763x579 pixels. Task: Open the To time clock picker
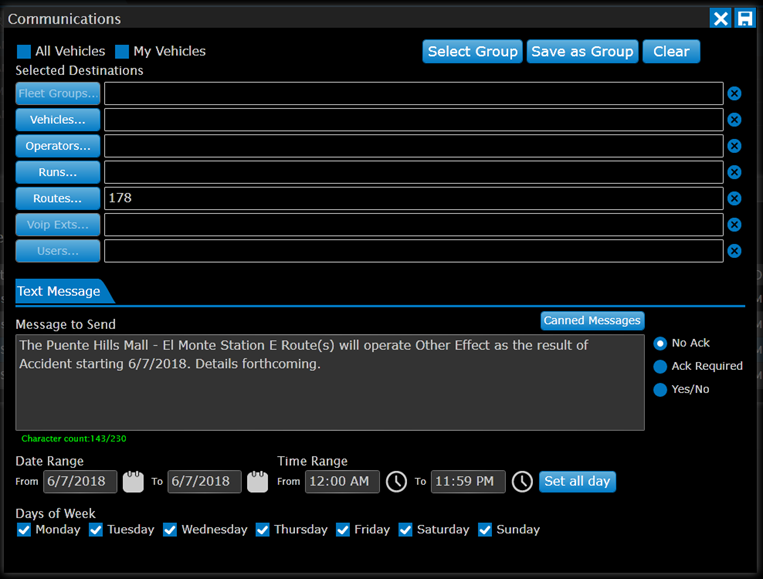pyautogui.click(x=522, y=482)
